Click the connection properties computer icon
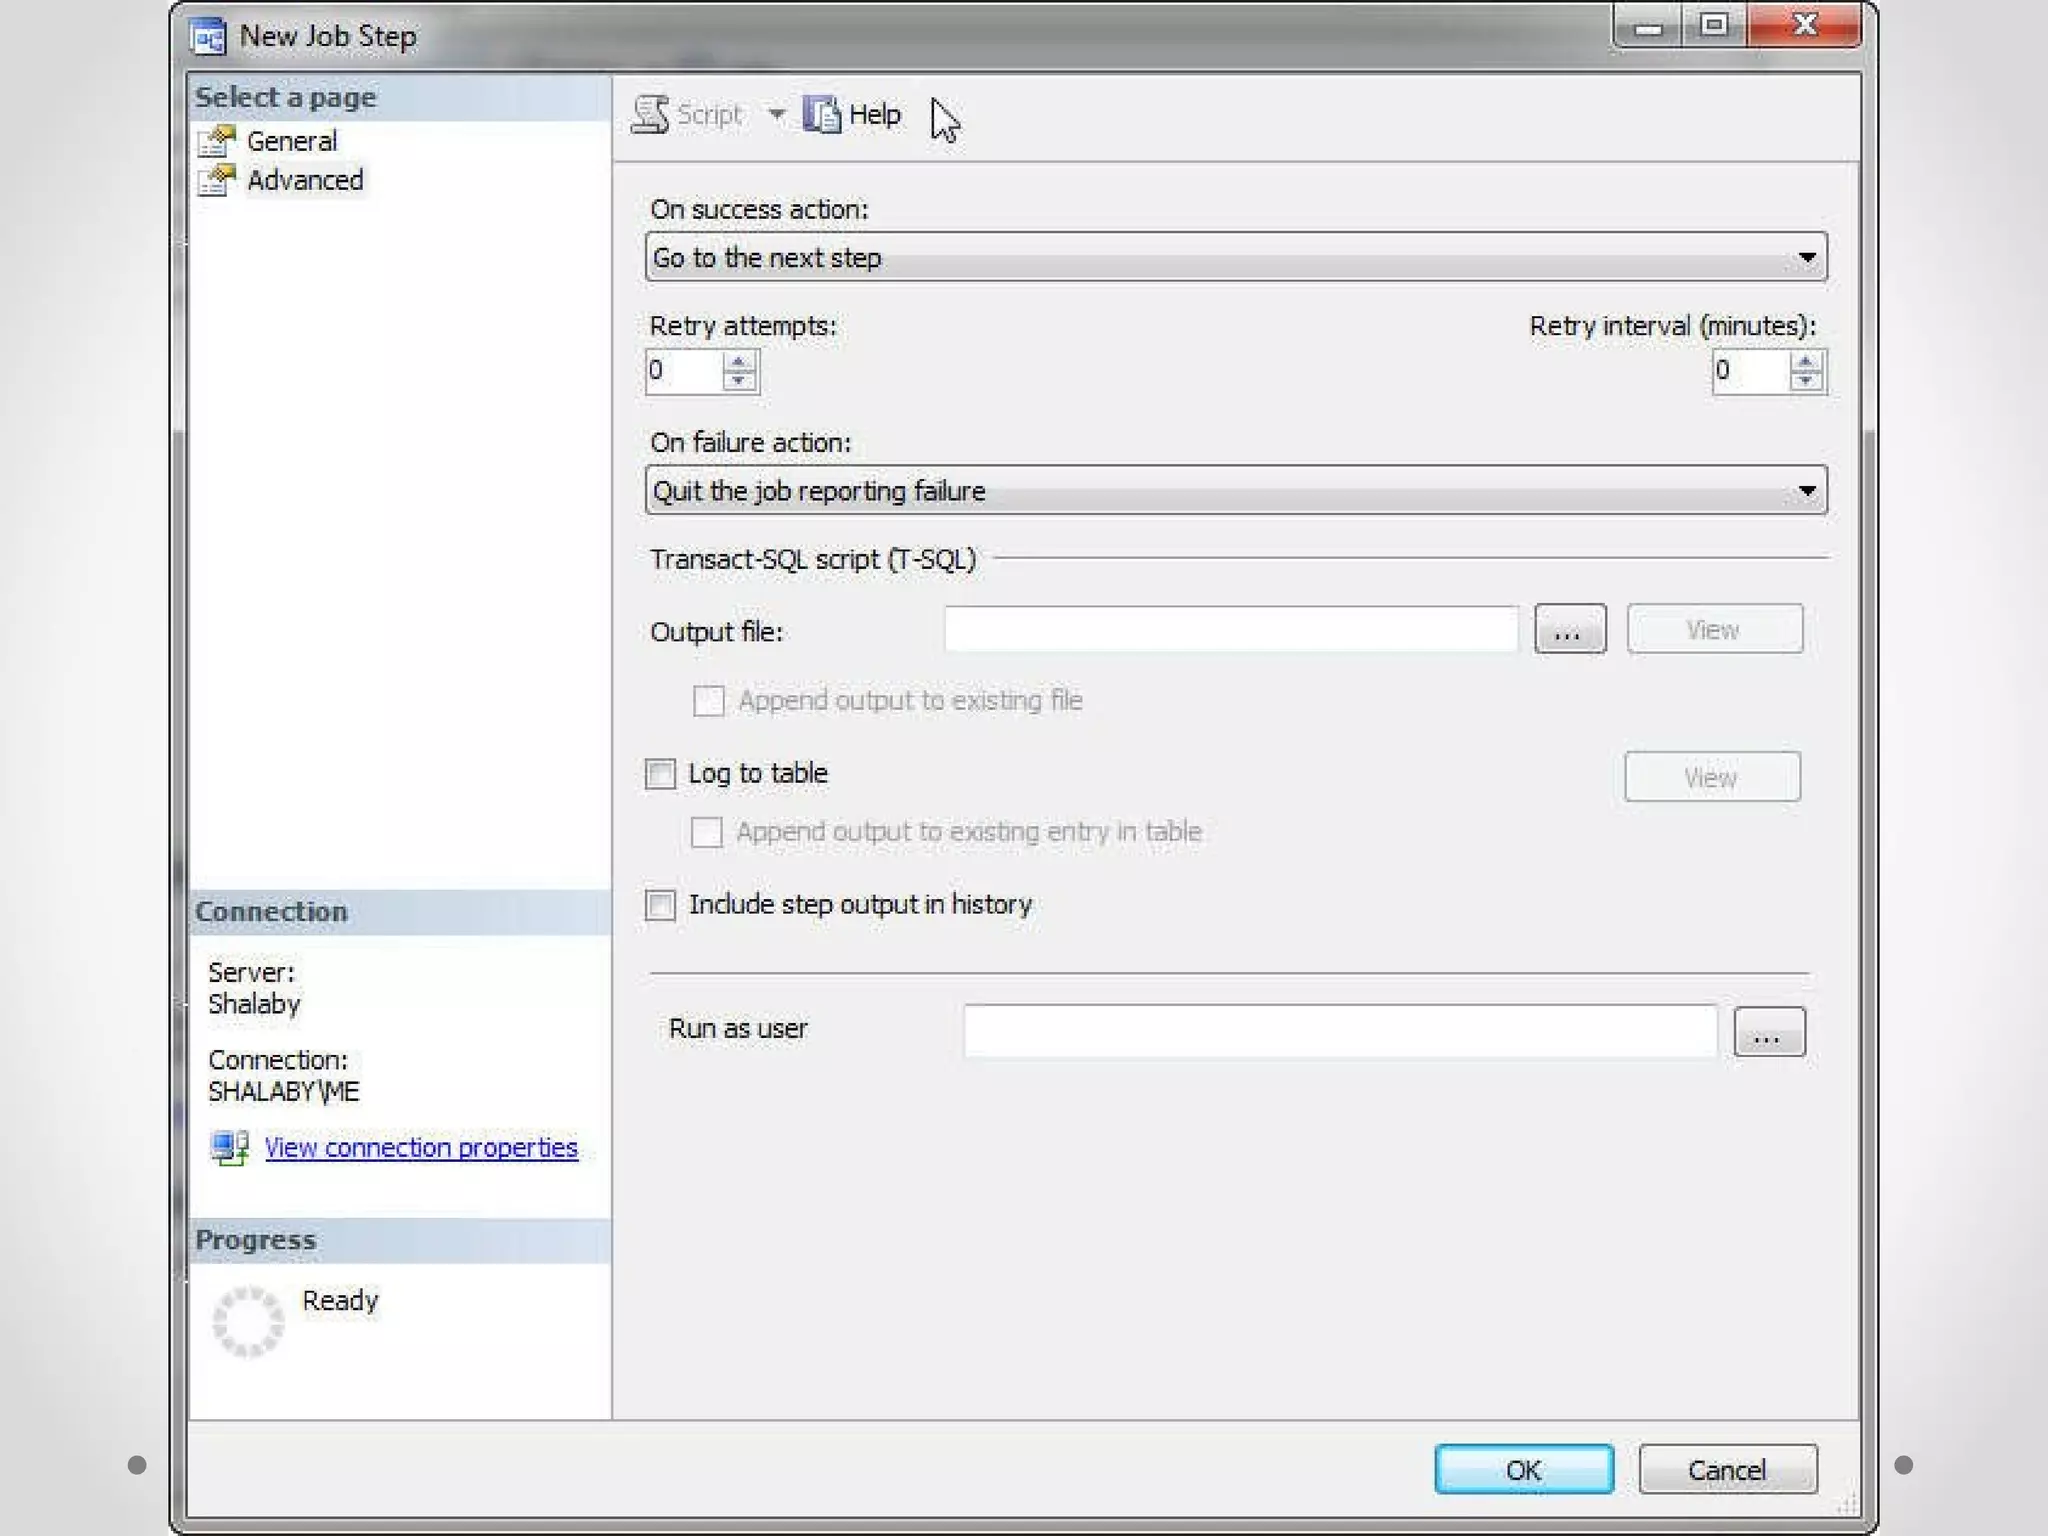 tap(230, 1147)
